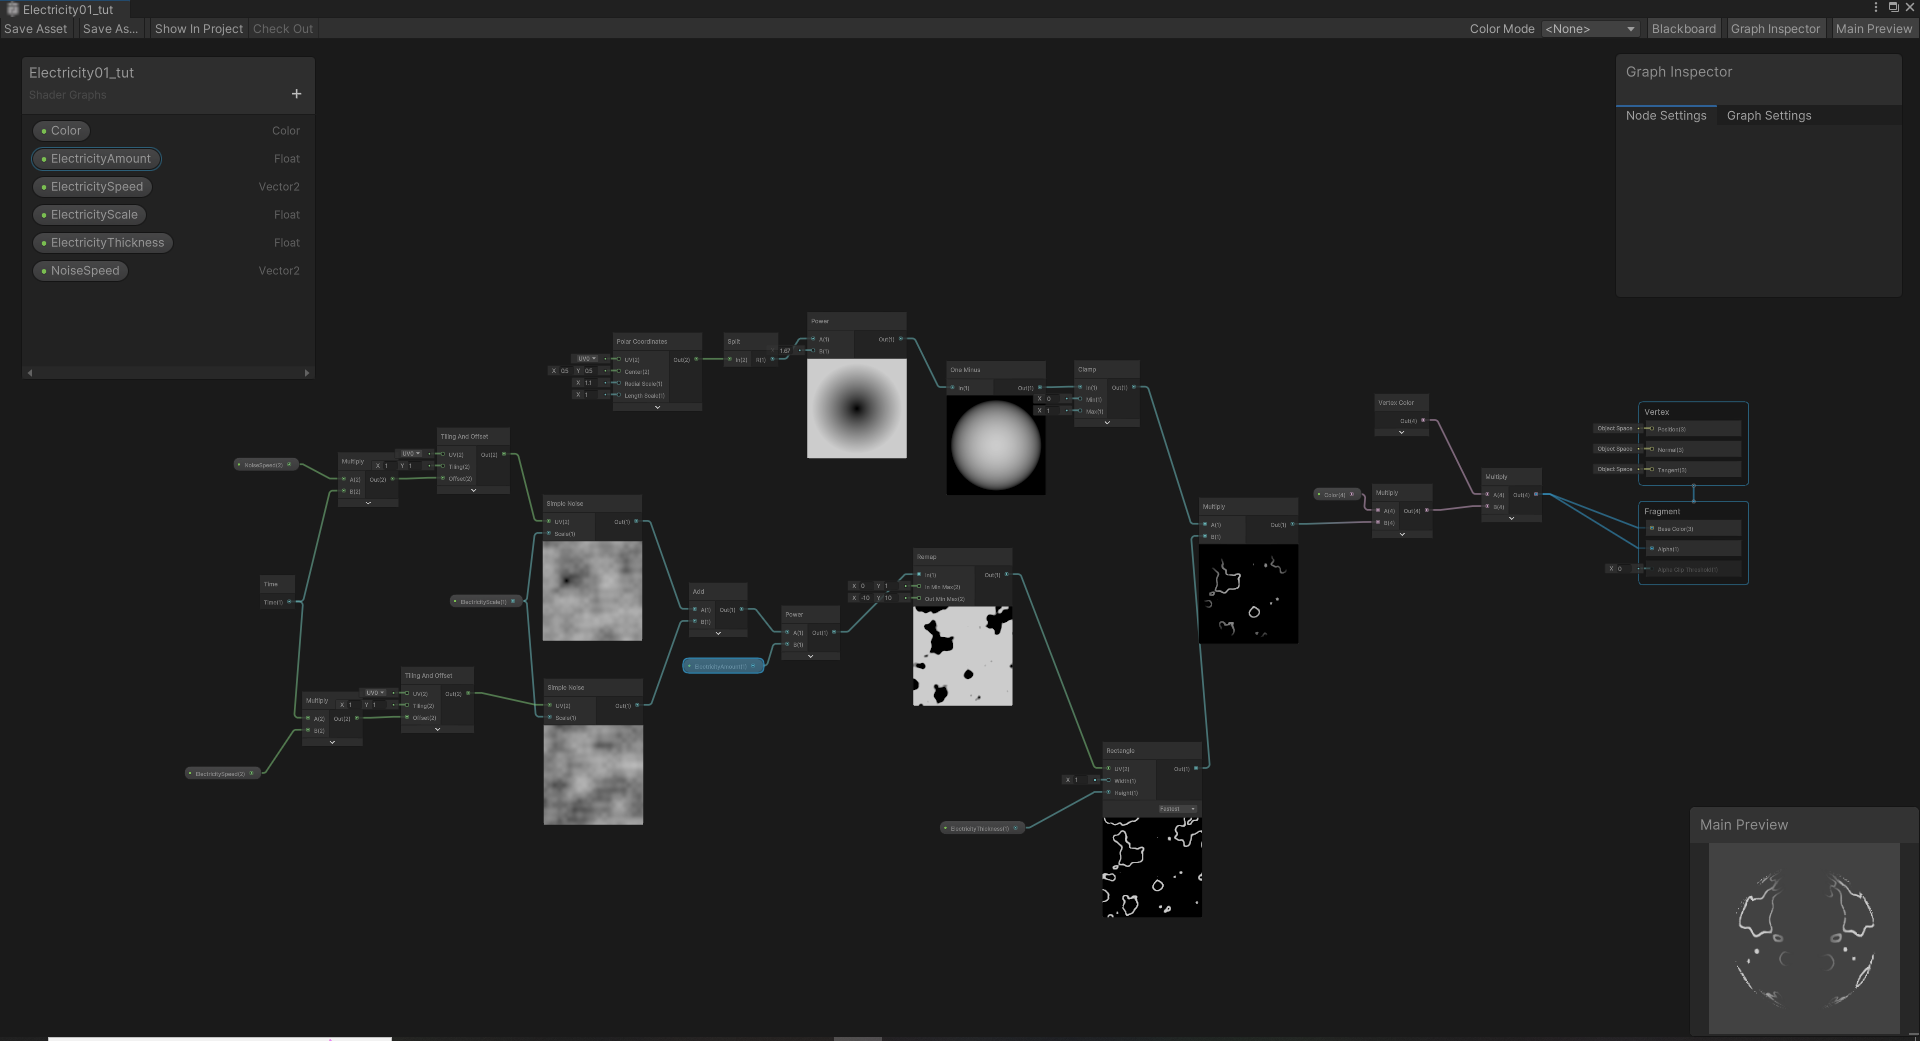Toggle the Blackboard panel visibility
This screenshot has height=1041, width=1920.
click(x=1683, y=29)
